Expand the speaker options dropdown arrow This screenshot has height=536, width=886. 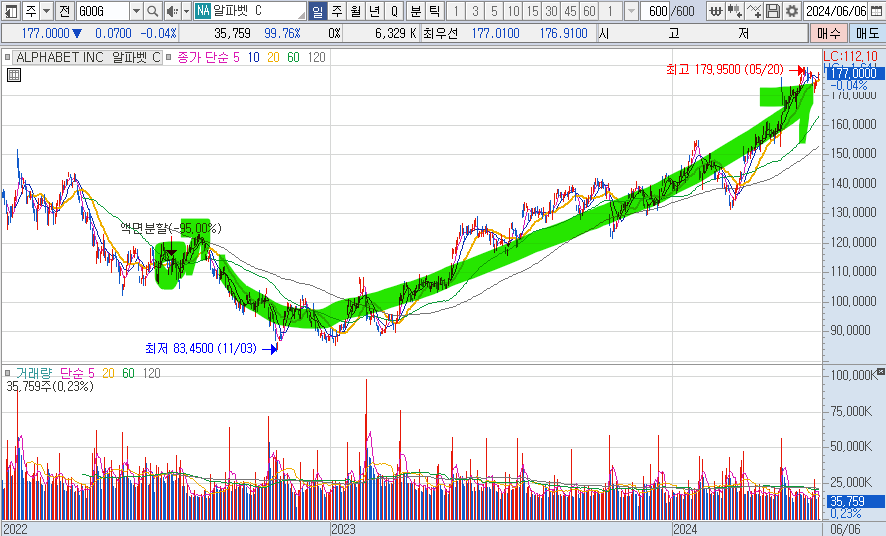coord(186,11)
